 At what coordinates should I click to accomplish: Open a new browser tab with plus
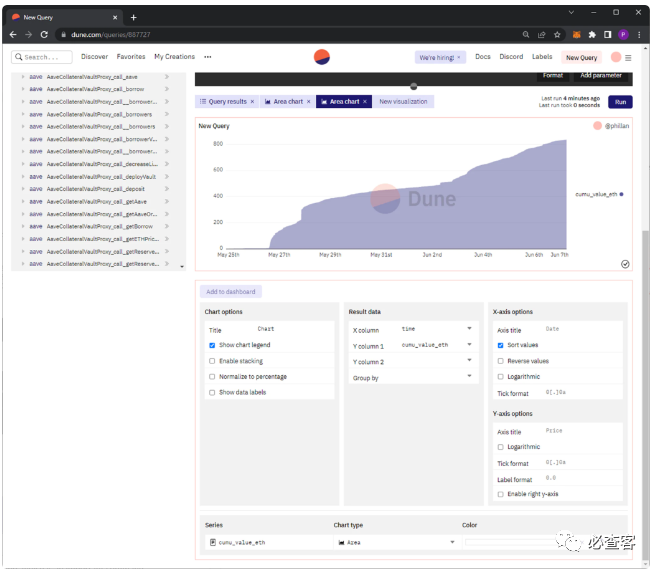(133, 17)
